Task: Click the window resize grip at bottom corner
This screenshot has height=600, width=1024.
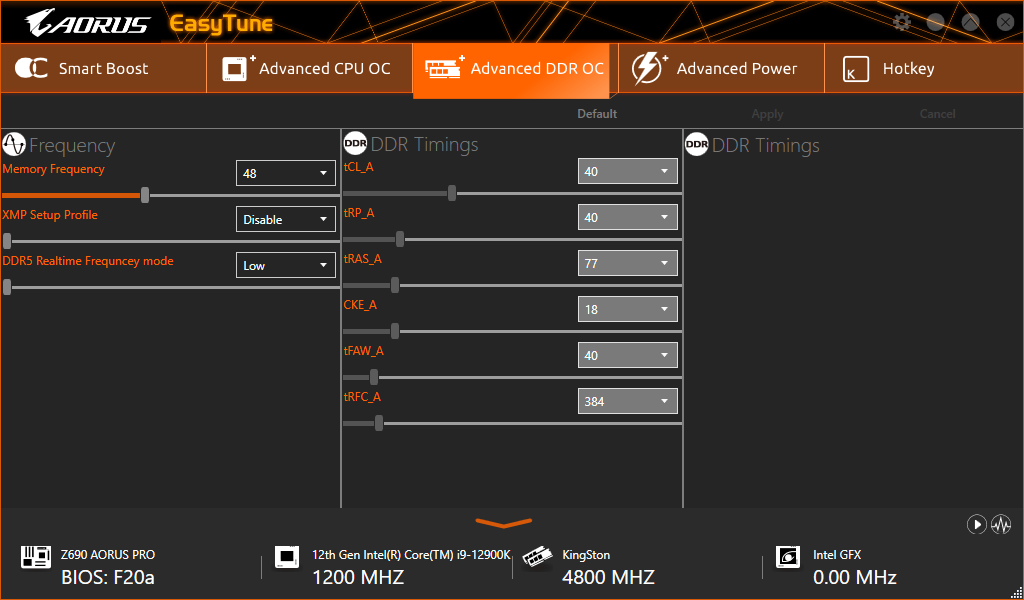Action: point(1016,592)
